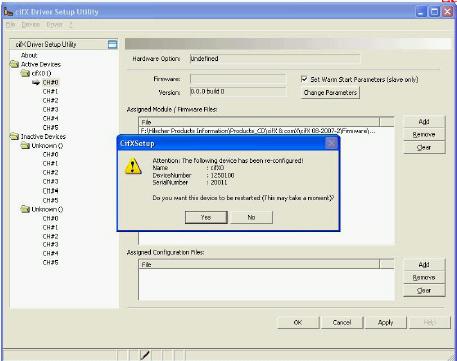Toggle Set Warm Start Parameters (slave only) checkbox
Screen dimensions: 457x361
click(x=304, y=79)
